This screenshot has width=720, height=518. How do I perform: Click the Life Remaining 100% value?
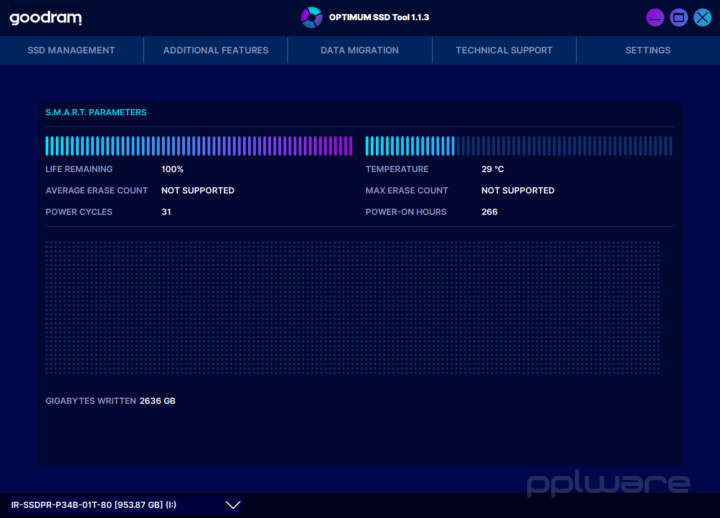click(x=172, y=169)
